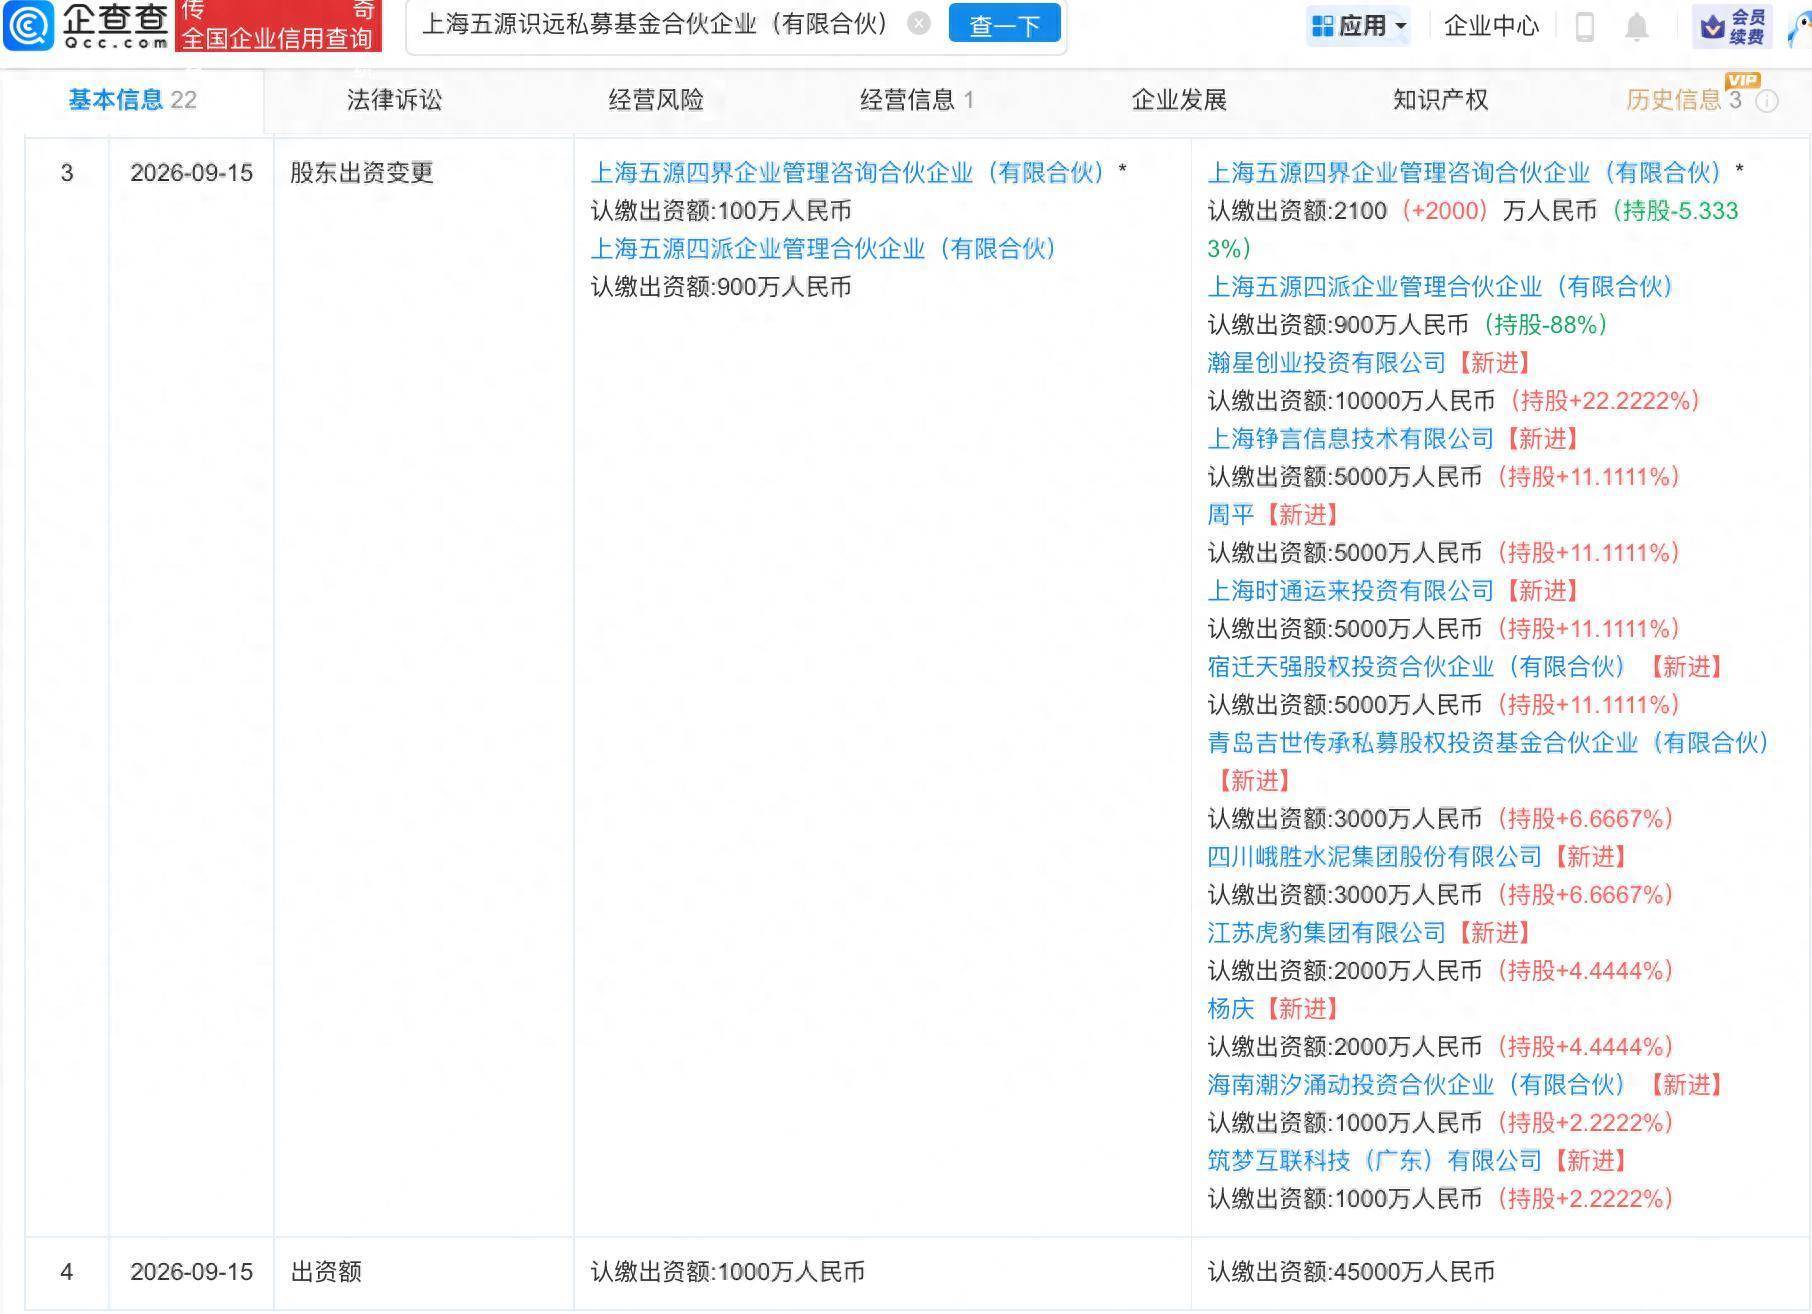Click the member renewal crown icon

pyautogui.click(x=1712, y=27)
